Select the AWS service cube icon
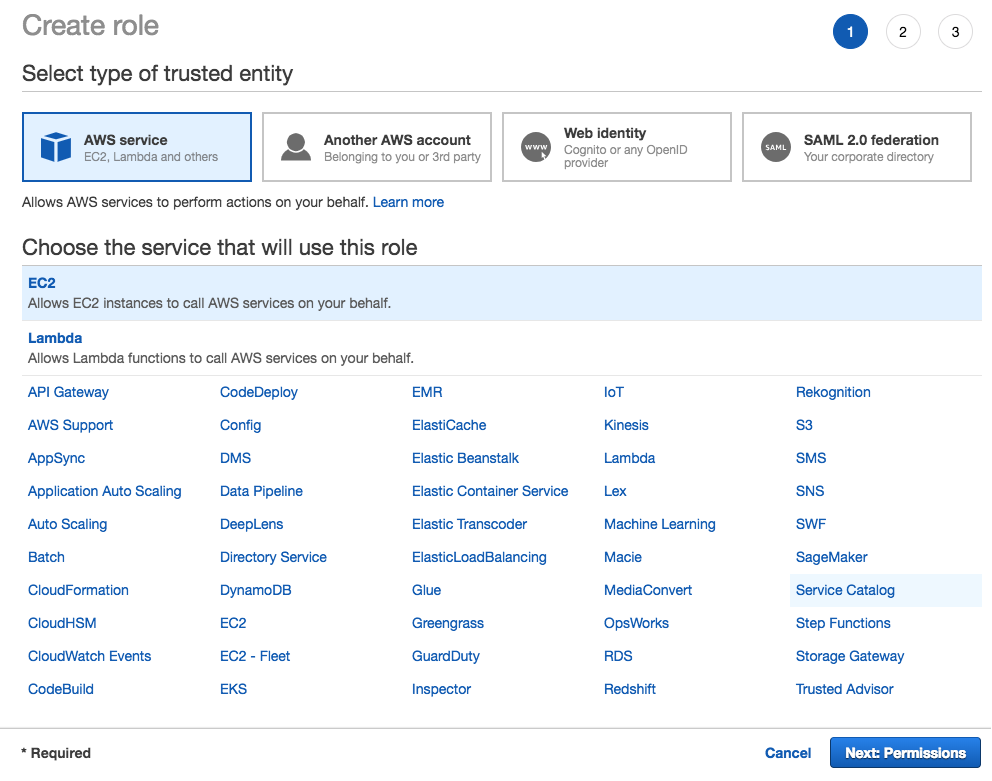Image resolution: width=992 pixels, height=781 pixels. pyautogui.click(x=56, y=147)
